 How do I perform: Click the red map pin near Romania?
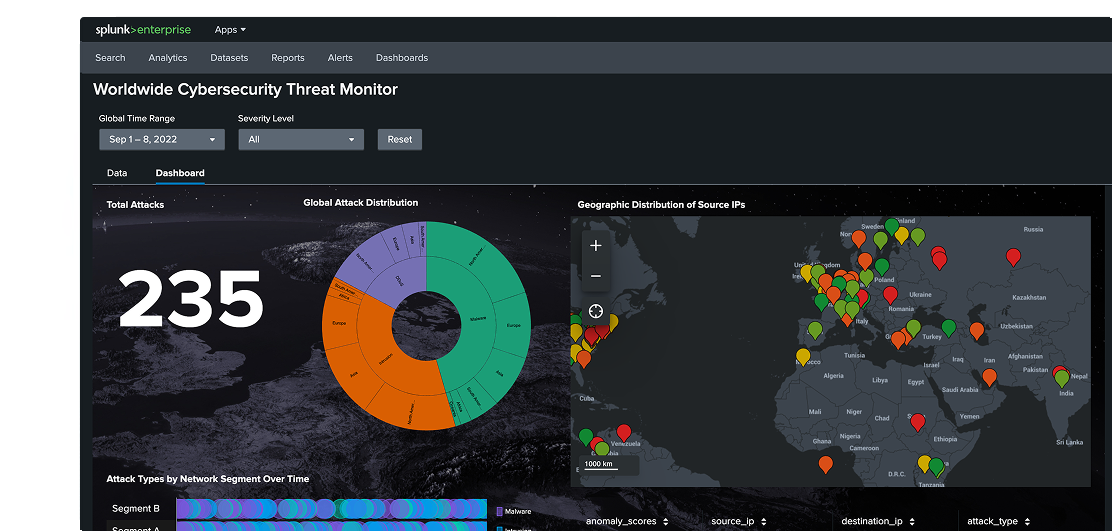(x=890, y=294)
